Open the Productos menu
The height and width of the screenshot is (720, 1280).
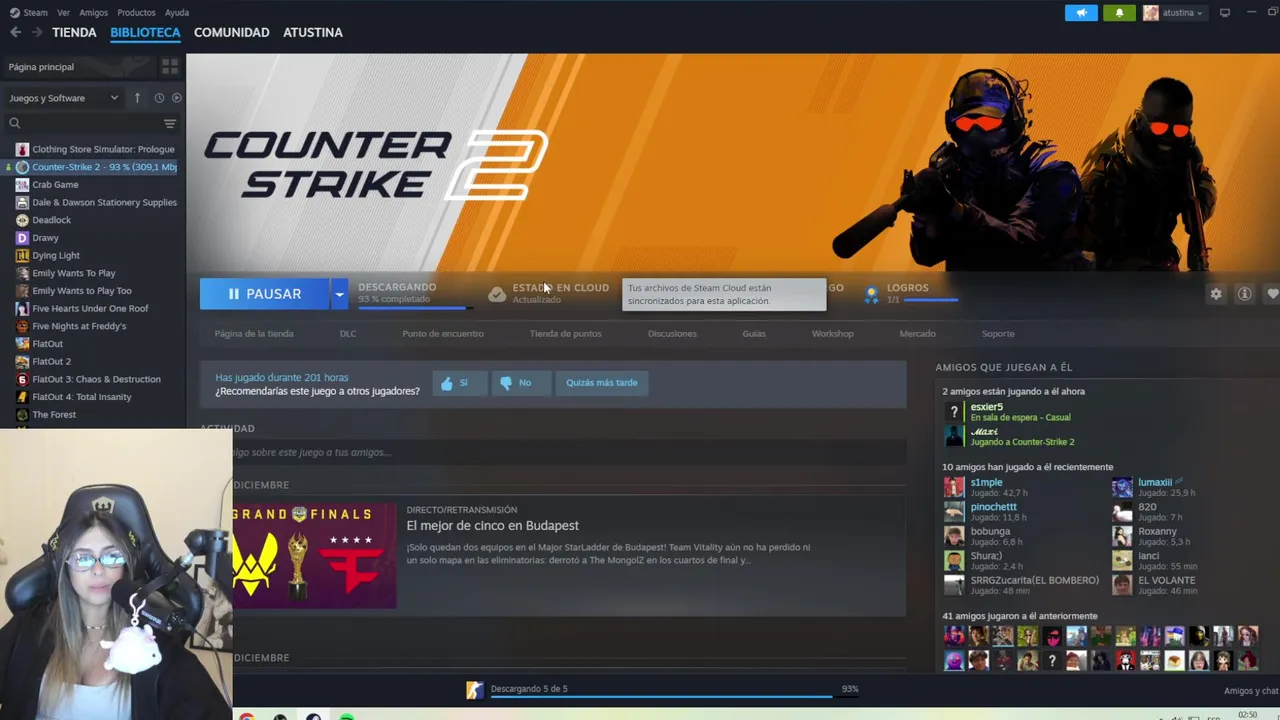[136, 13]
